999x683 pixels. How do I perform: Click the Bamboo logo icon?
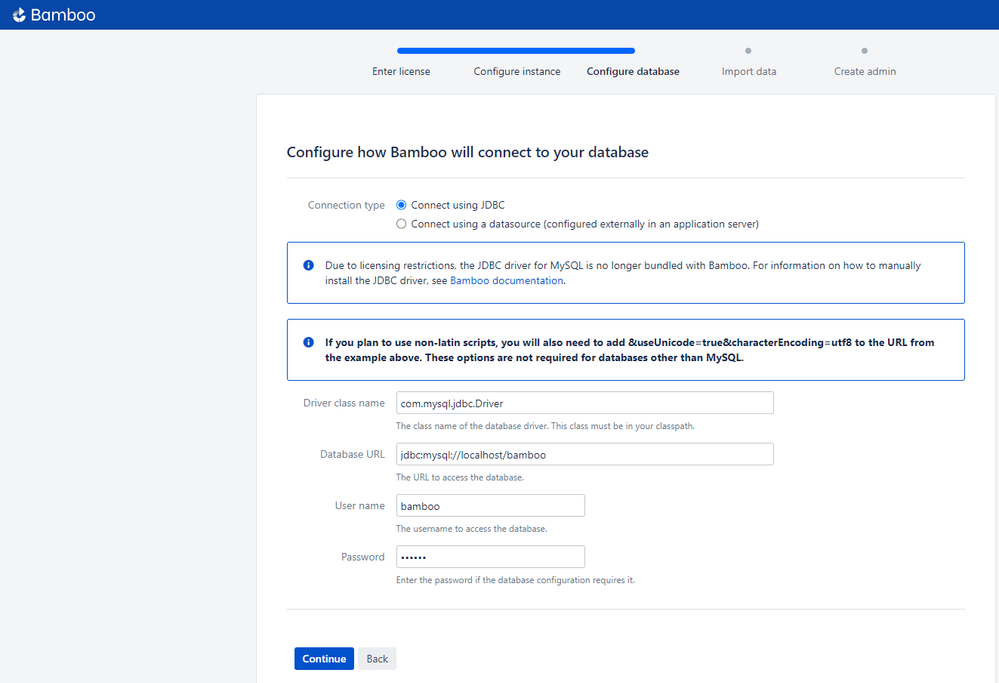pyautogui.click(x=19, y=15)
